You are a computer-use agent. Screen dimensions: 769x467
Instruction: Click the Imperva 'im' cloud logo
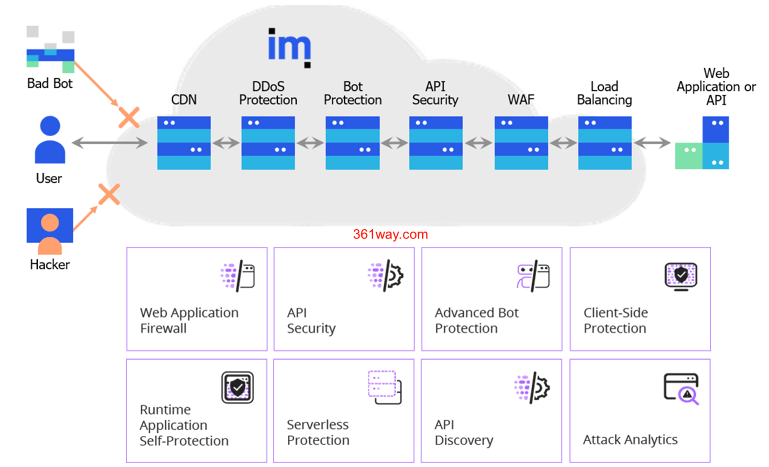point(289,46)
